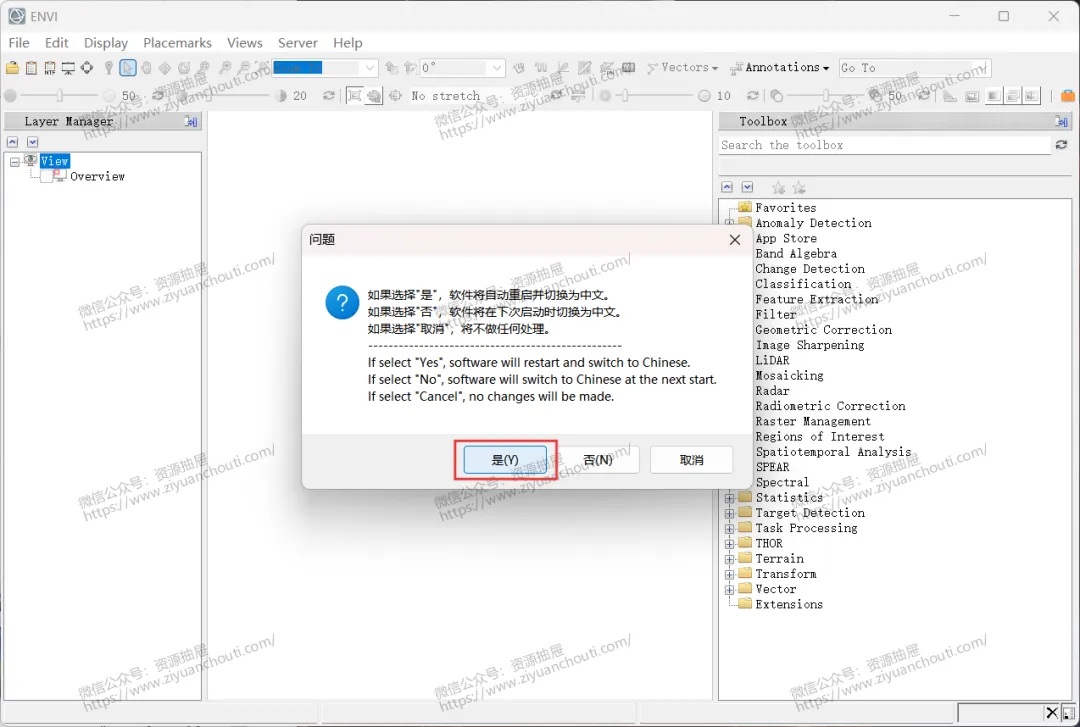Viewport: 1080px width, 727px height.
Task: Reset contrast with refresh icon beside 20
Action: [329, 96]
